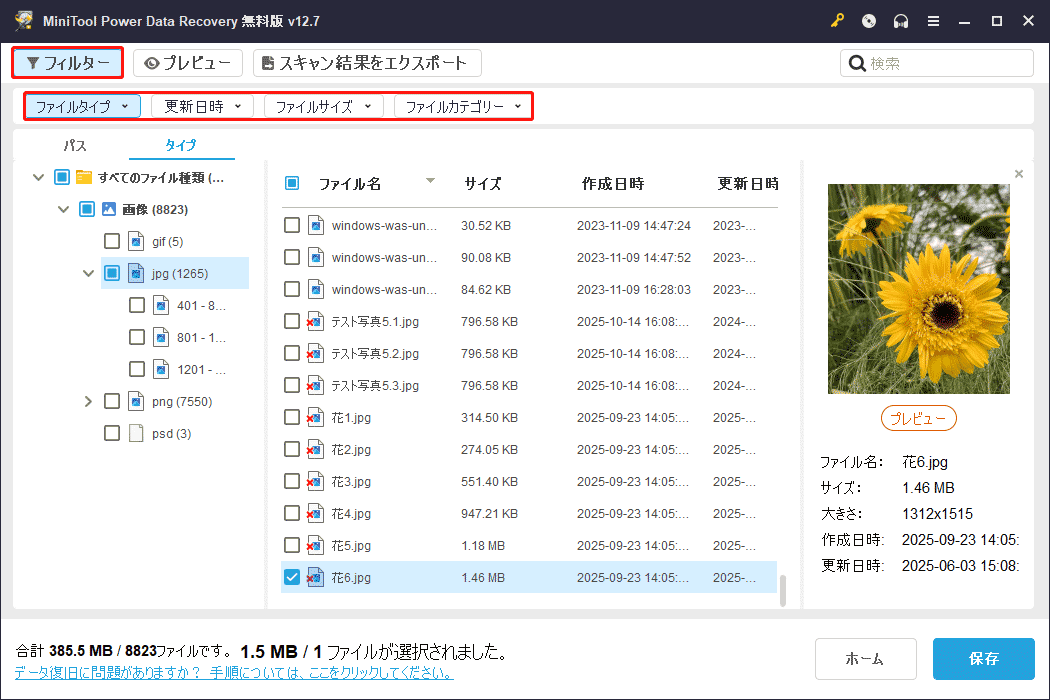The width and height of the screenshot is (1050, 700).
Task: Check the checkbox next to 花1.jpg
Action: 291,417
